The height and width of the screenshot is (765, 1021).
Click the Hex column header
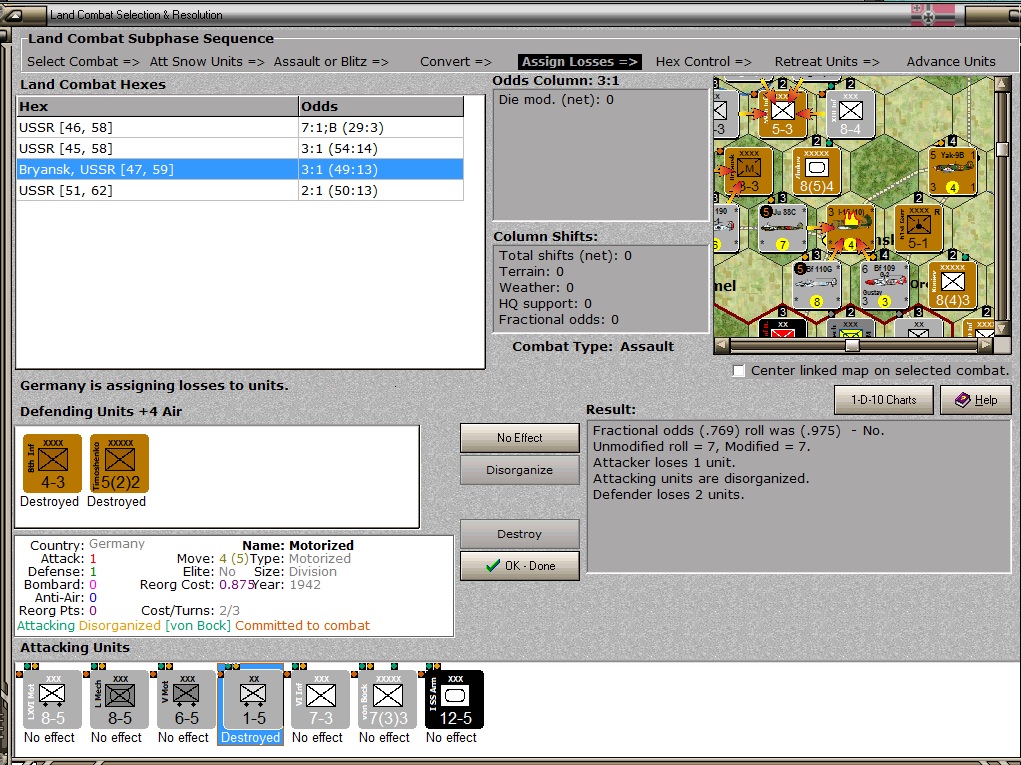click(157, 106)
